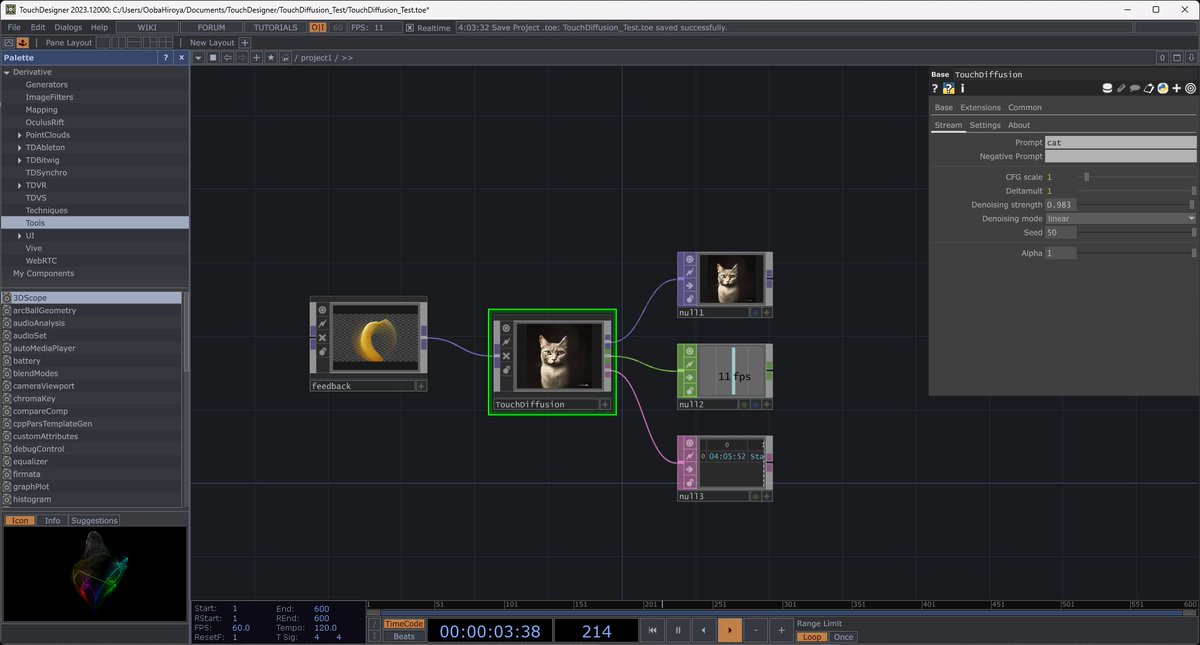The width and height of the screenshot is (1200, 645).
Task: Expand UI folder in palette
Action: pyautogui.click(x=19, y=235)
